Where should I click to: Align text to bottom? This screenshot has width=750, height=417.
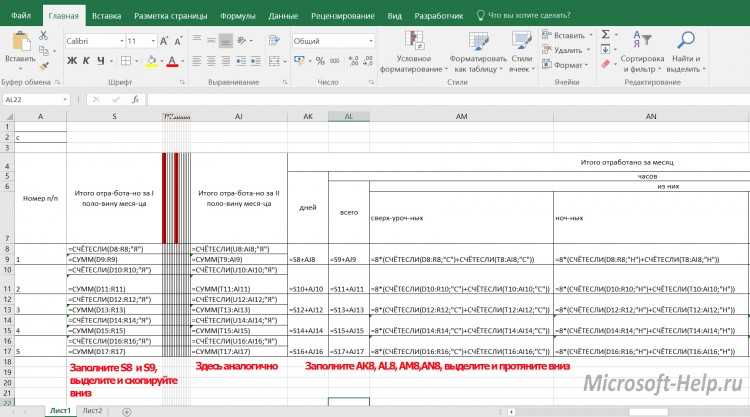coord(225,41)
